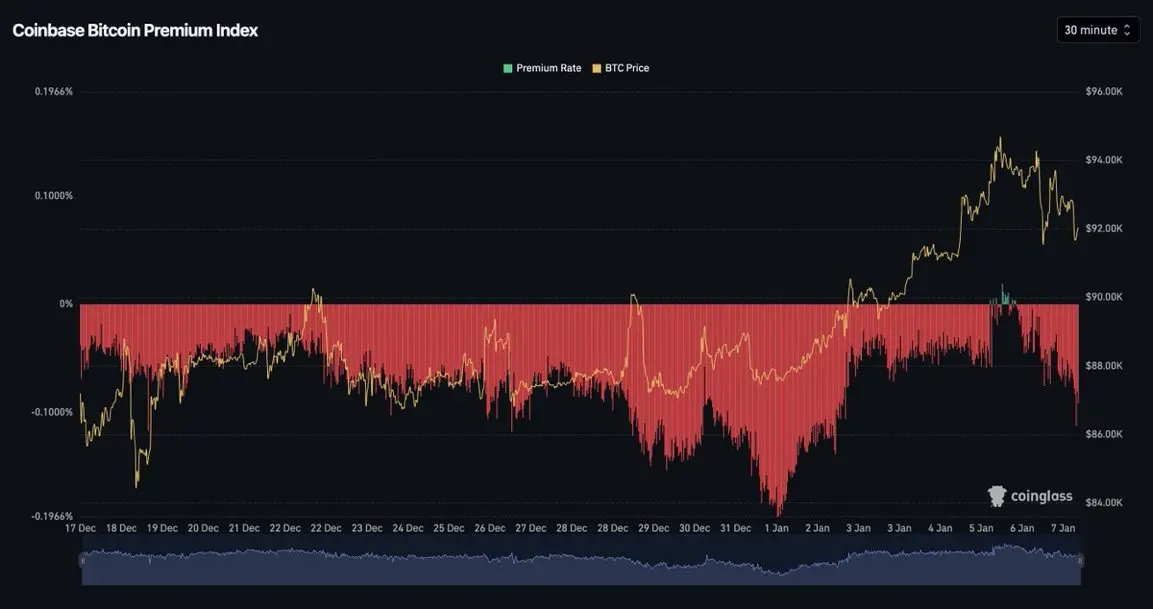This screenshot has width=1153, height=609.
Task: Click the 30 Dec date label
Action: 695,528
